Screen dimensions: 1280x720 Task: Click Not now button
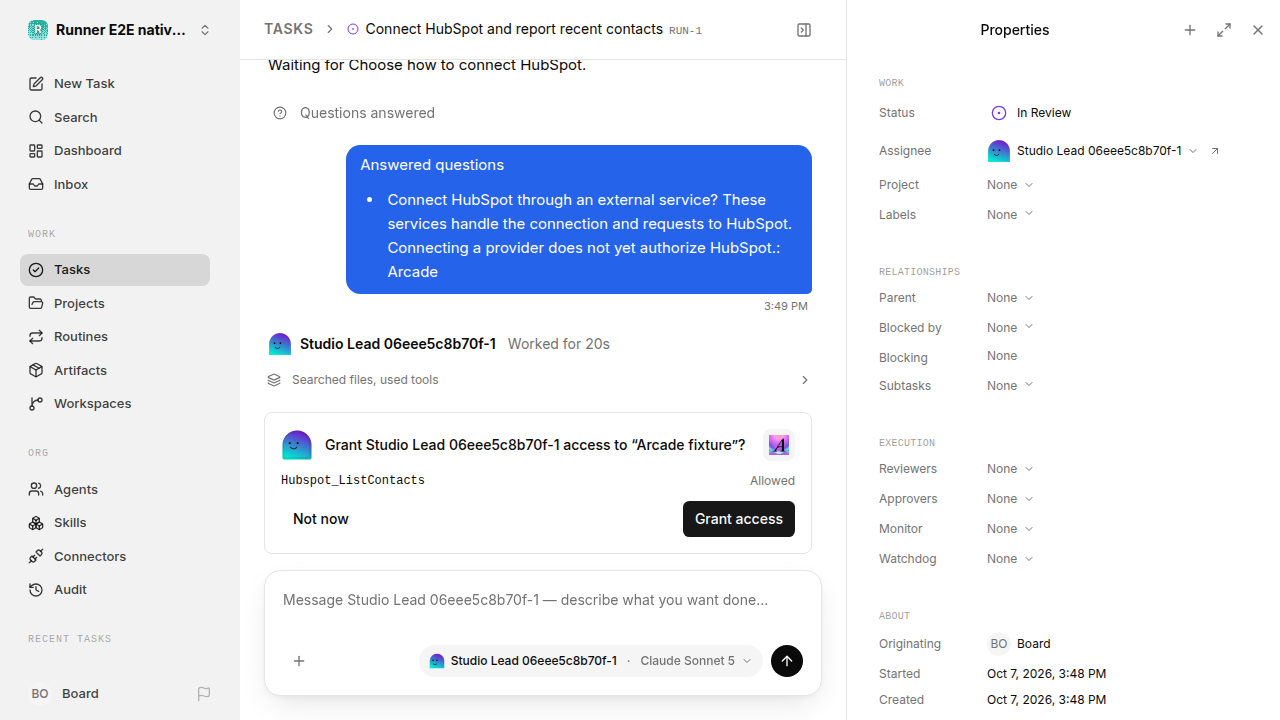coord(321,519)
